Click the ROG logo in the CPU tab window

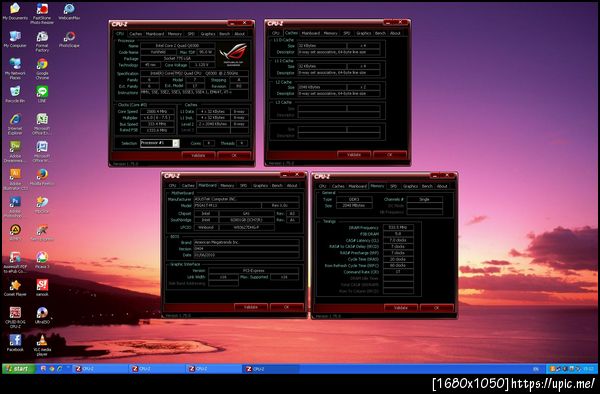point(233,55)
